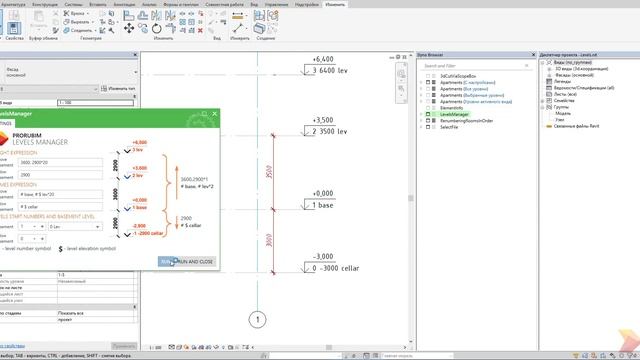The height and width of the screenshot is (360, 640).
Task: Click RUN AND CLOSE button
Action: [x=195, y=262]
